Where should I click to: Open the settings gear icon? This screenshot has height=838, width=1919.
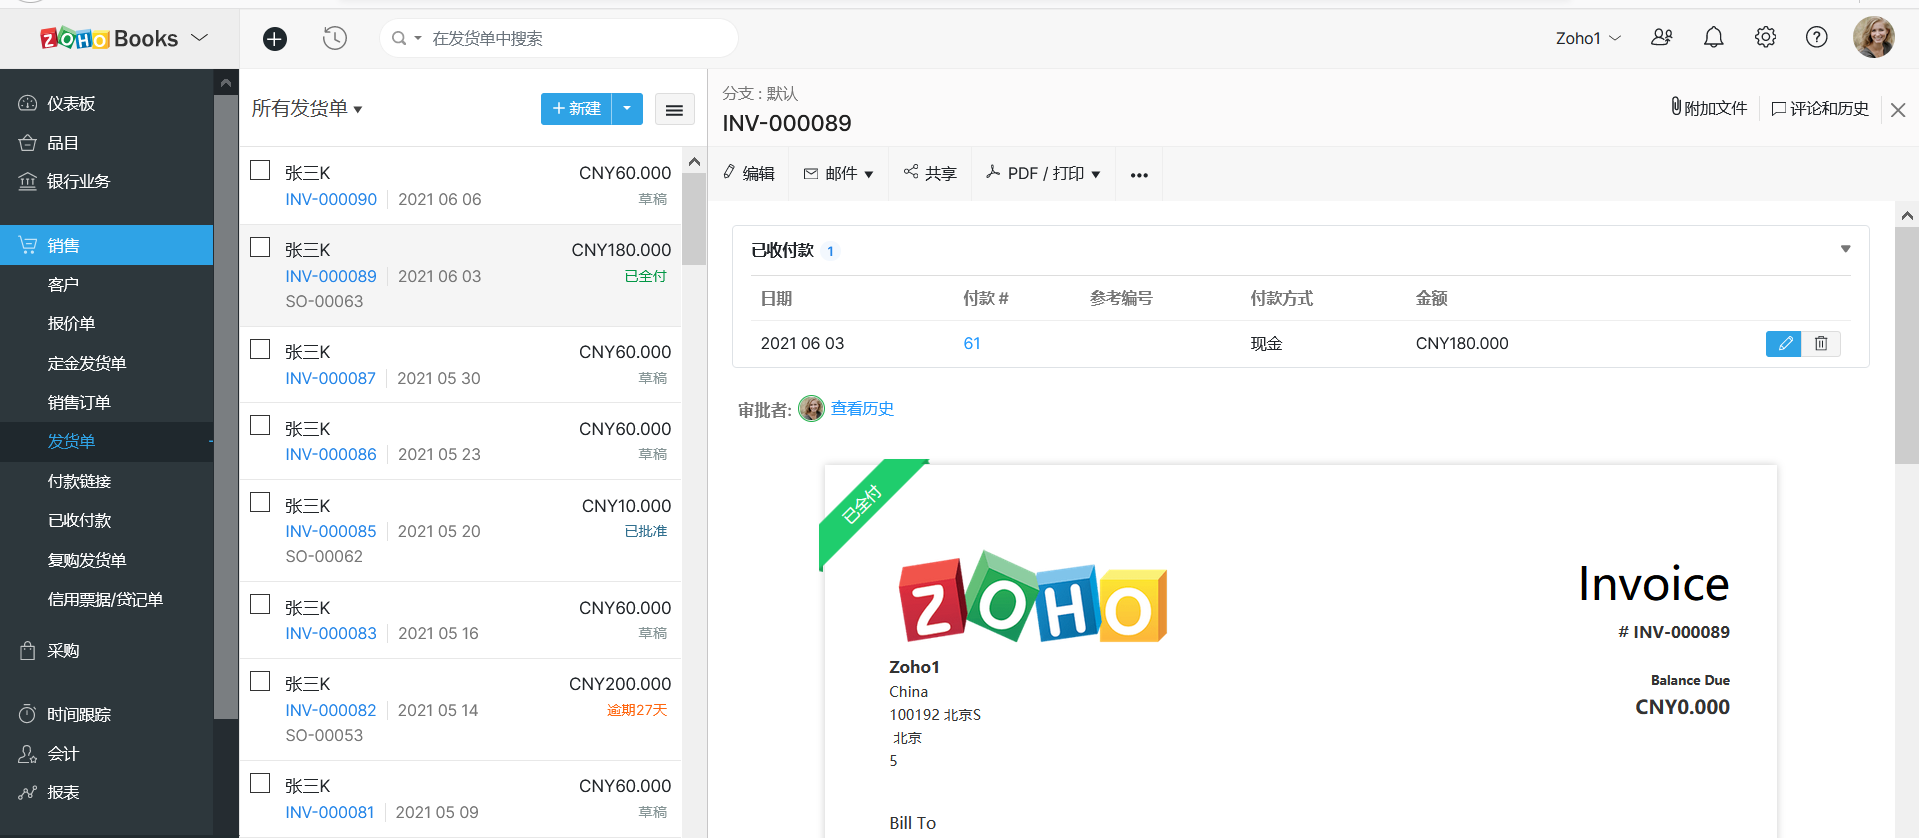click(x=1765, y=38)
